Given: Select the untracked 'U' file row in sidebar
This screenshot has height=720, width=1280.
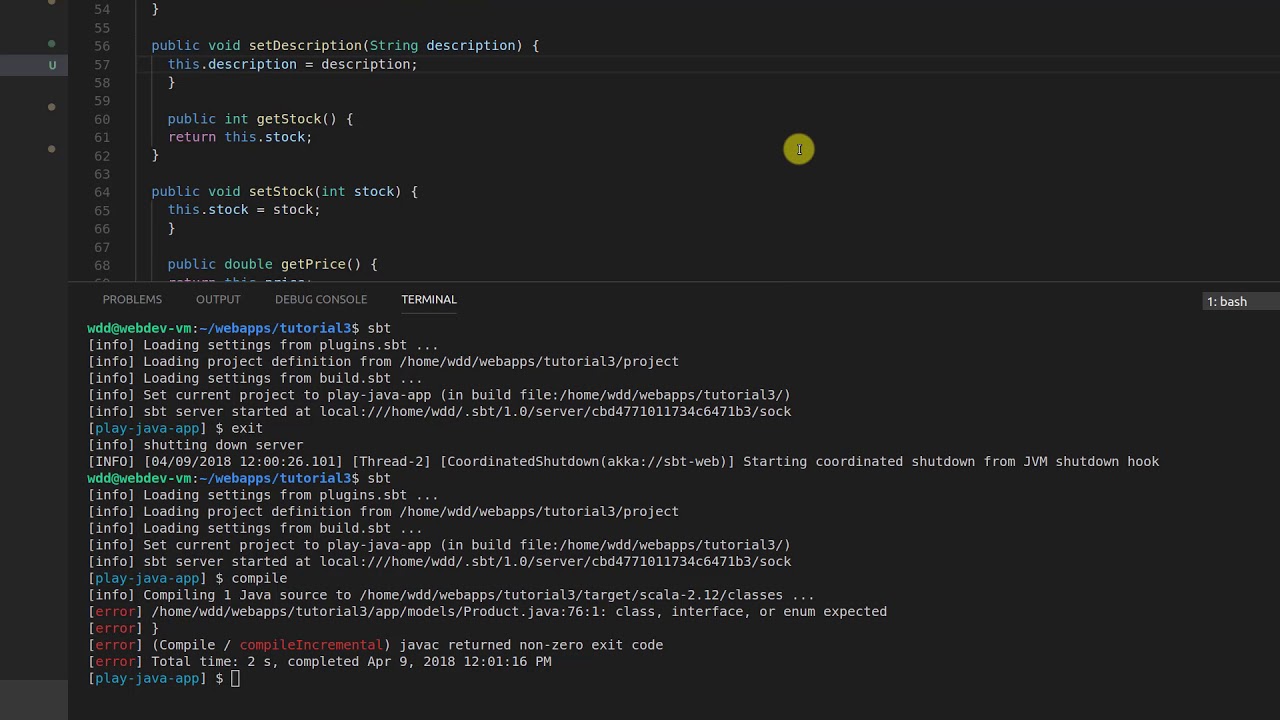Looking at the screenshot, I should tap(34, 65).
